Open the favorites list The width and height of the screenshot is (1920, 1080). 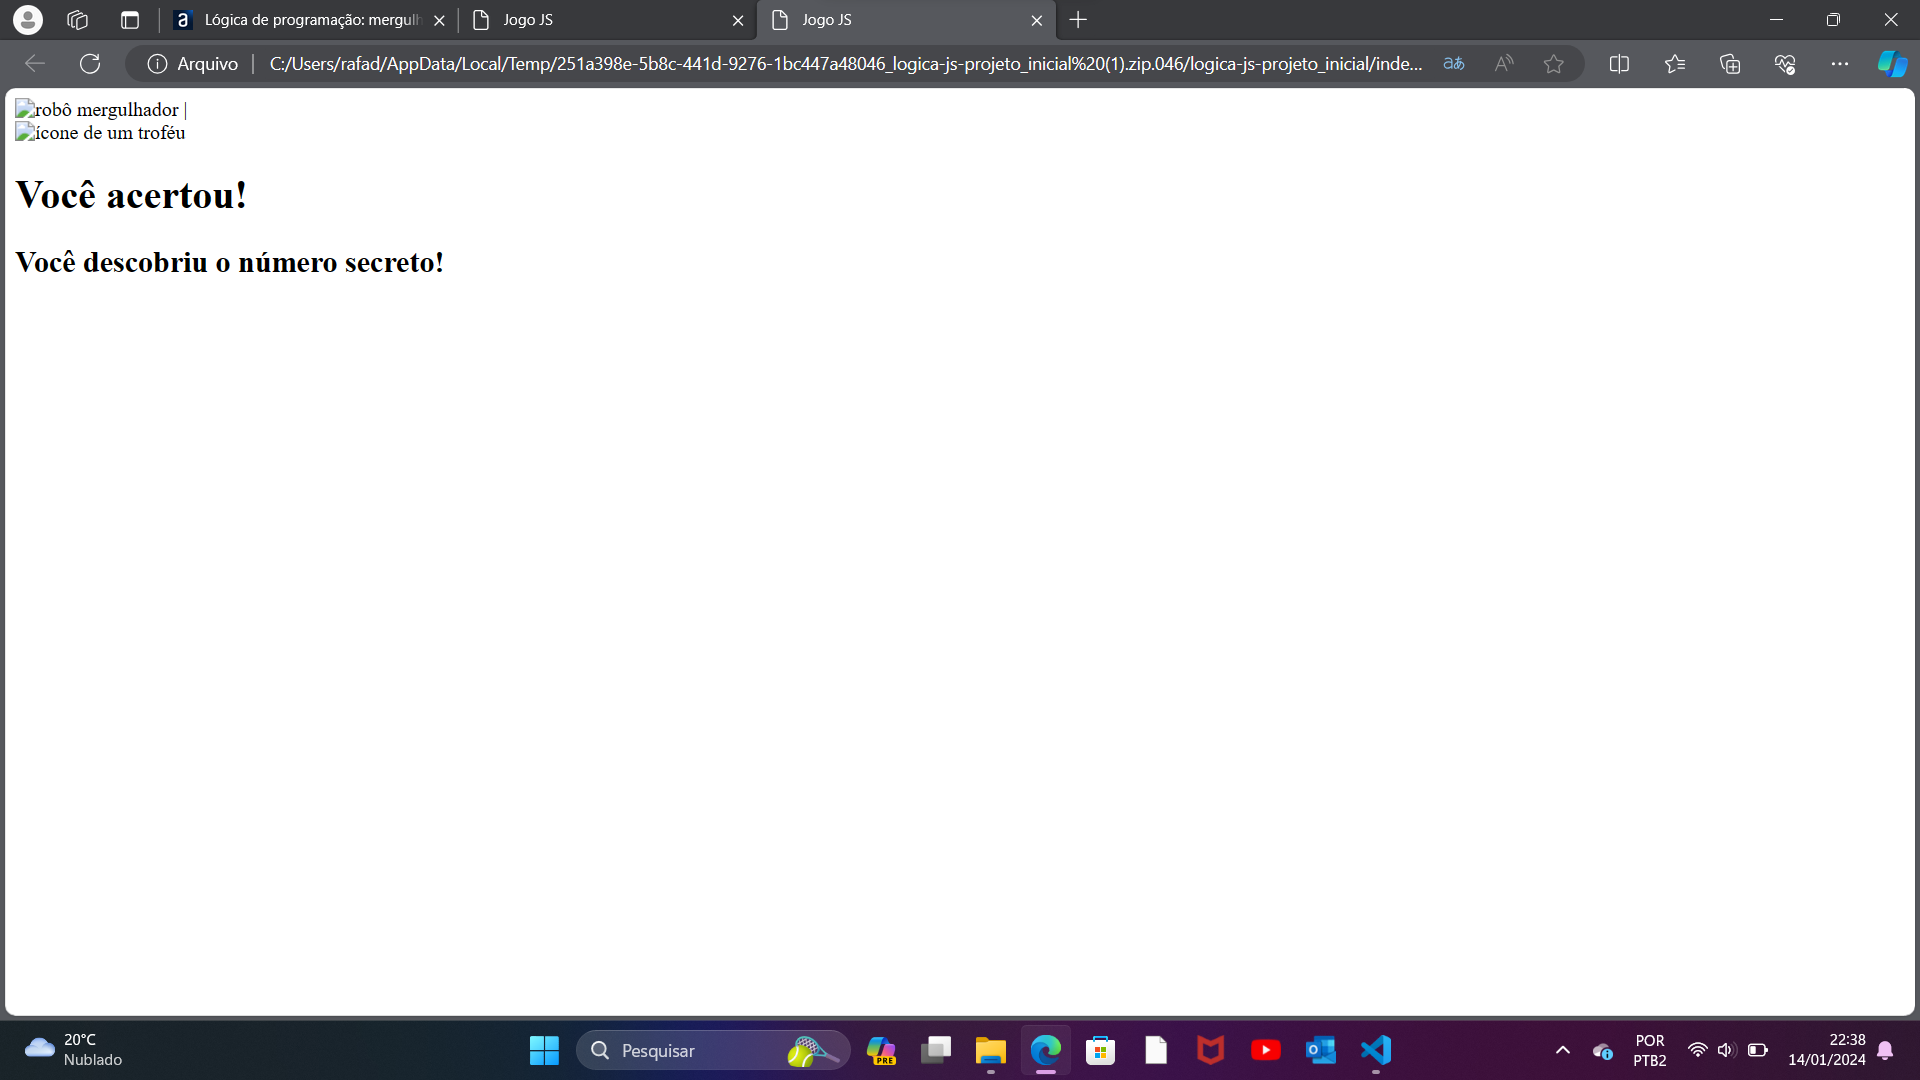point(1675,64)
